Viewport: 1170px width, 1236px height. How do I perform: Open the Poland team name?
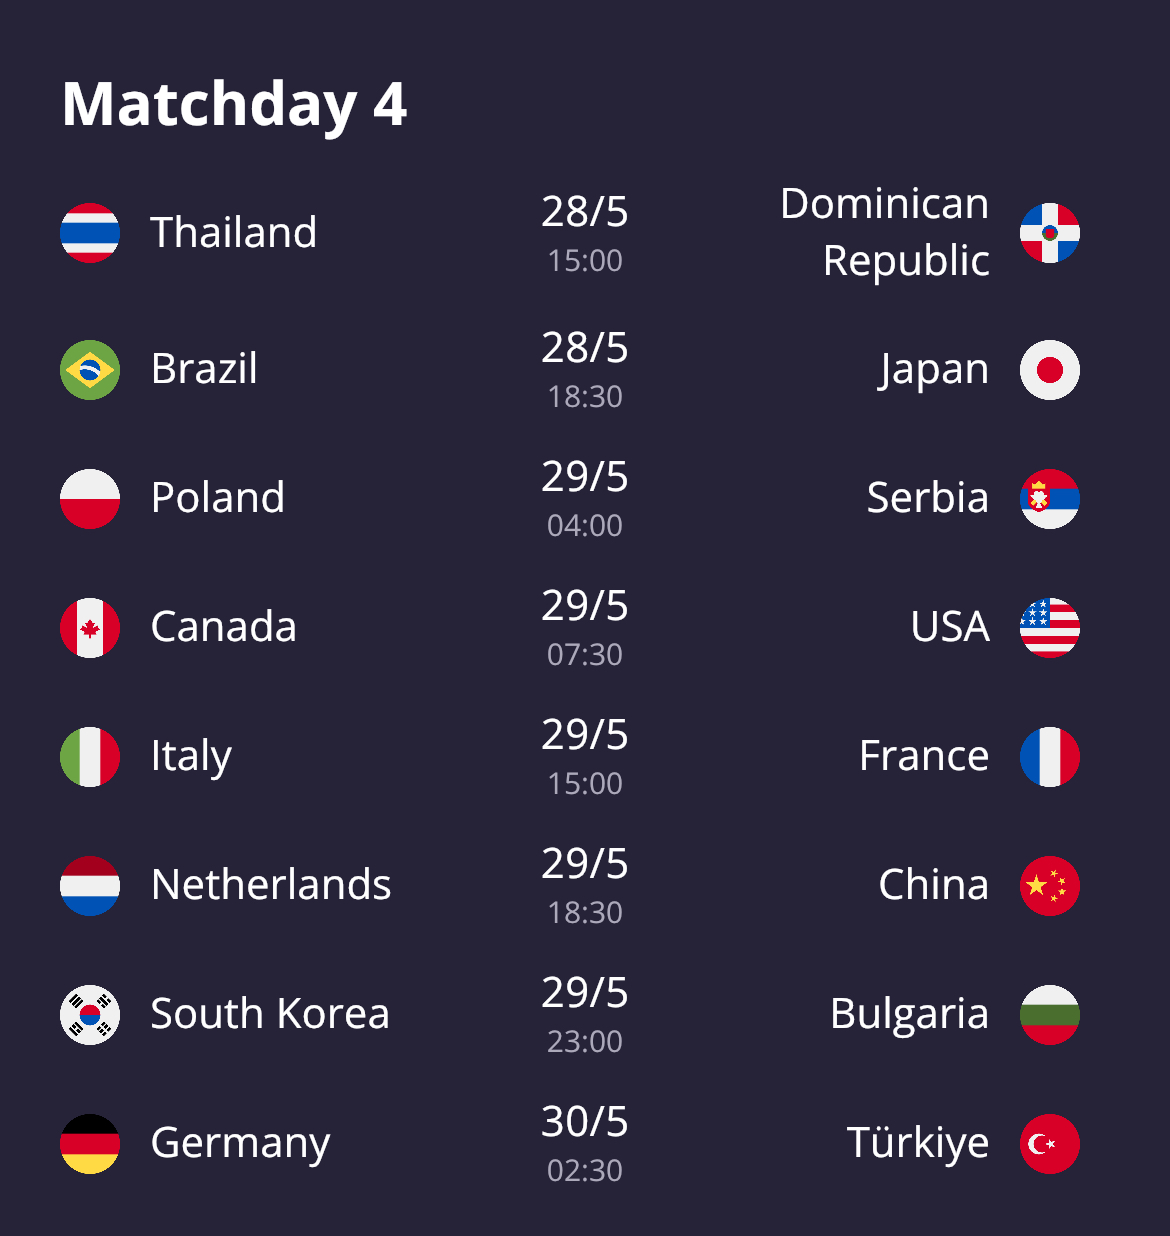click(218, 497)
